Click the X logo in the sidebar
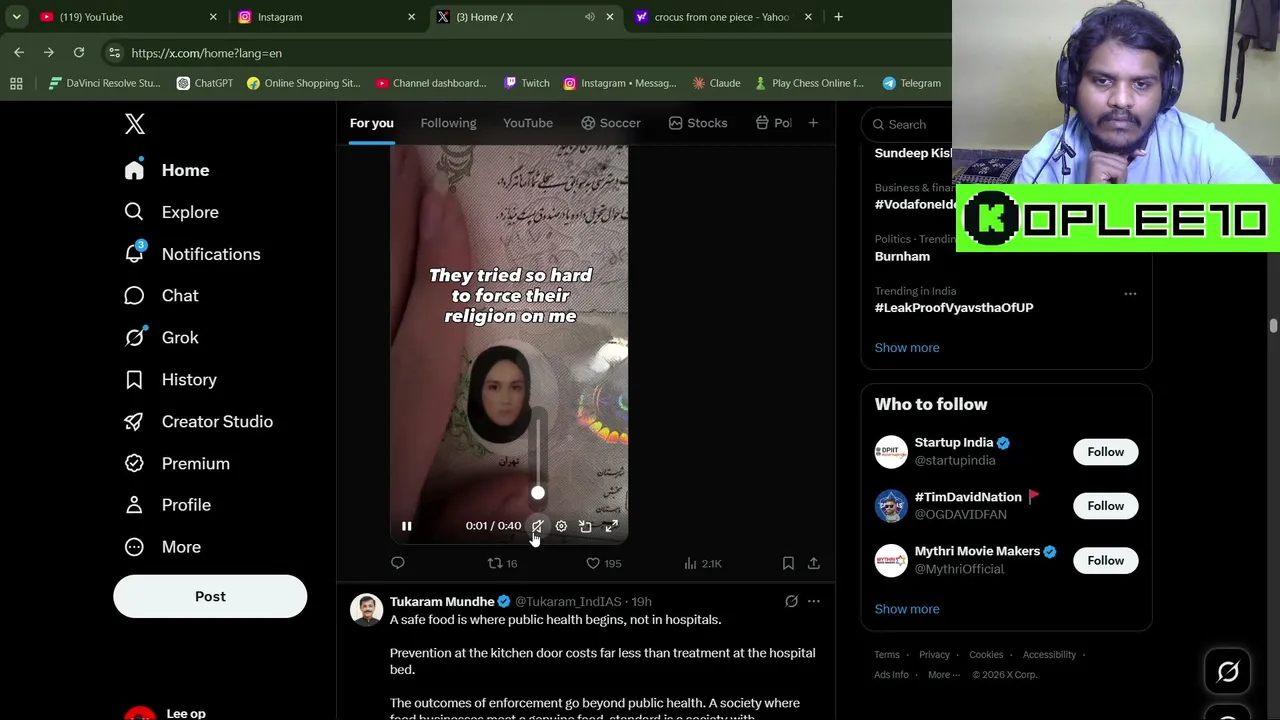This screenshot has height=720, width=1280. click(x=135, y=124)
